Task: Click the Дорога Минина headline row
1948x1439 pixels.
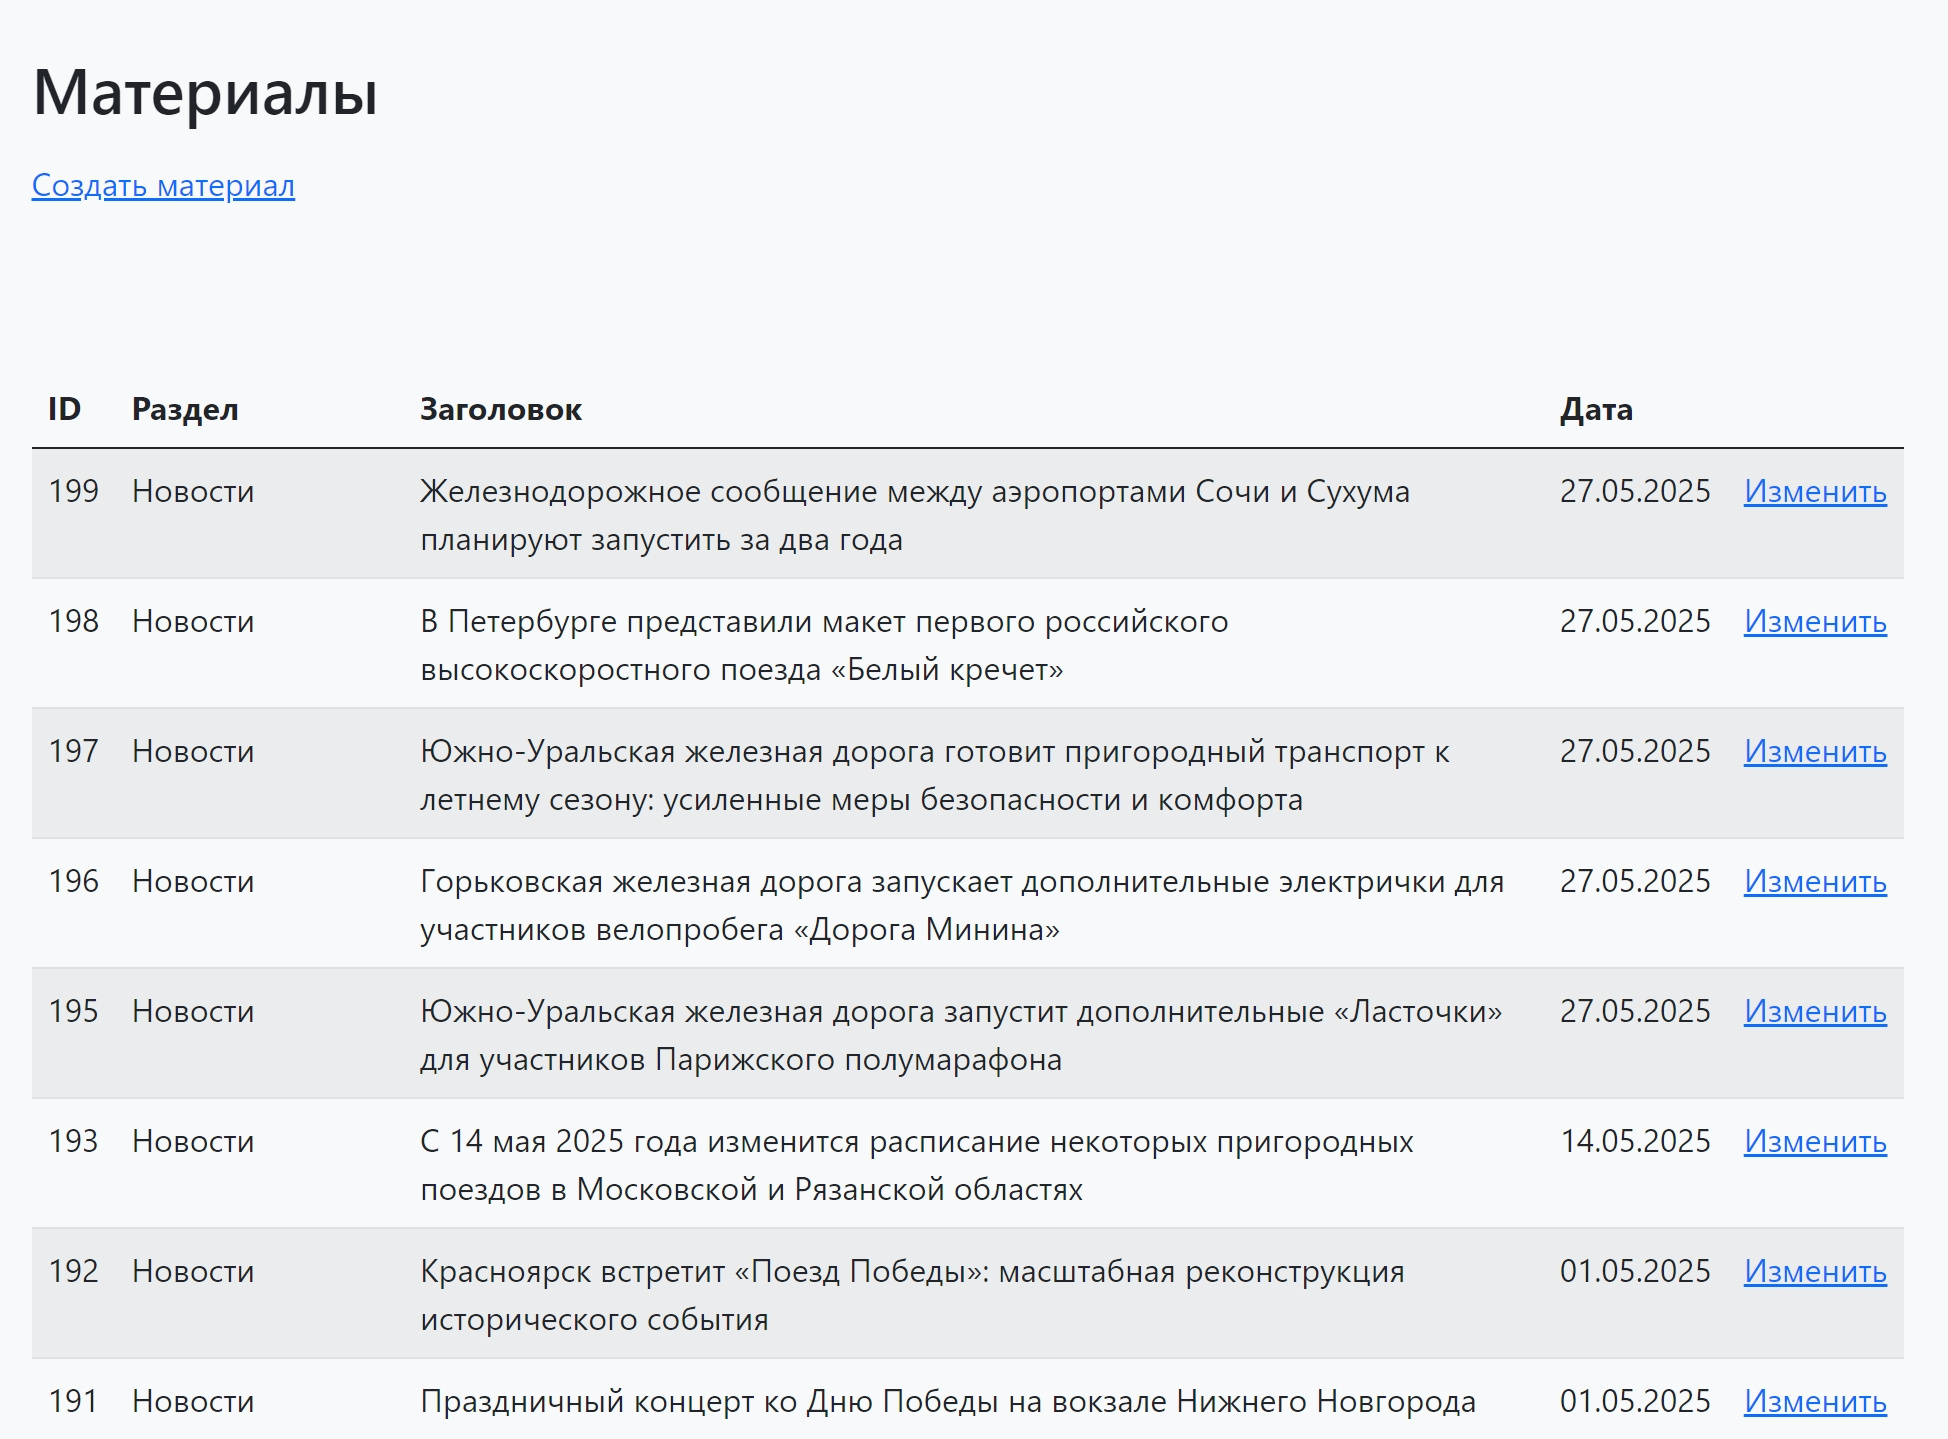Action: [x=968, y=904]
